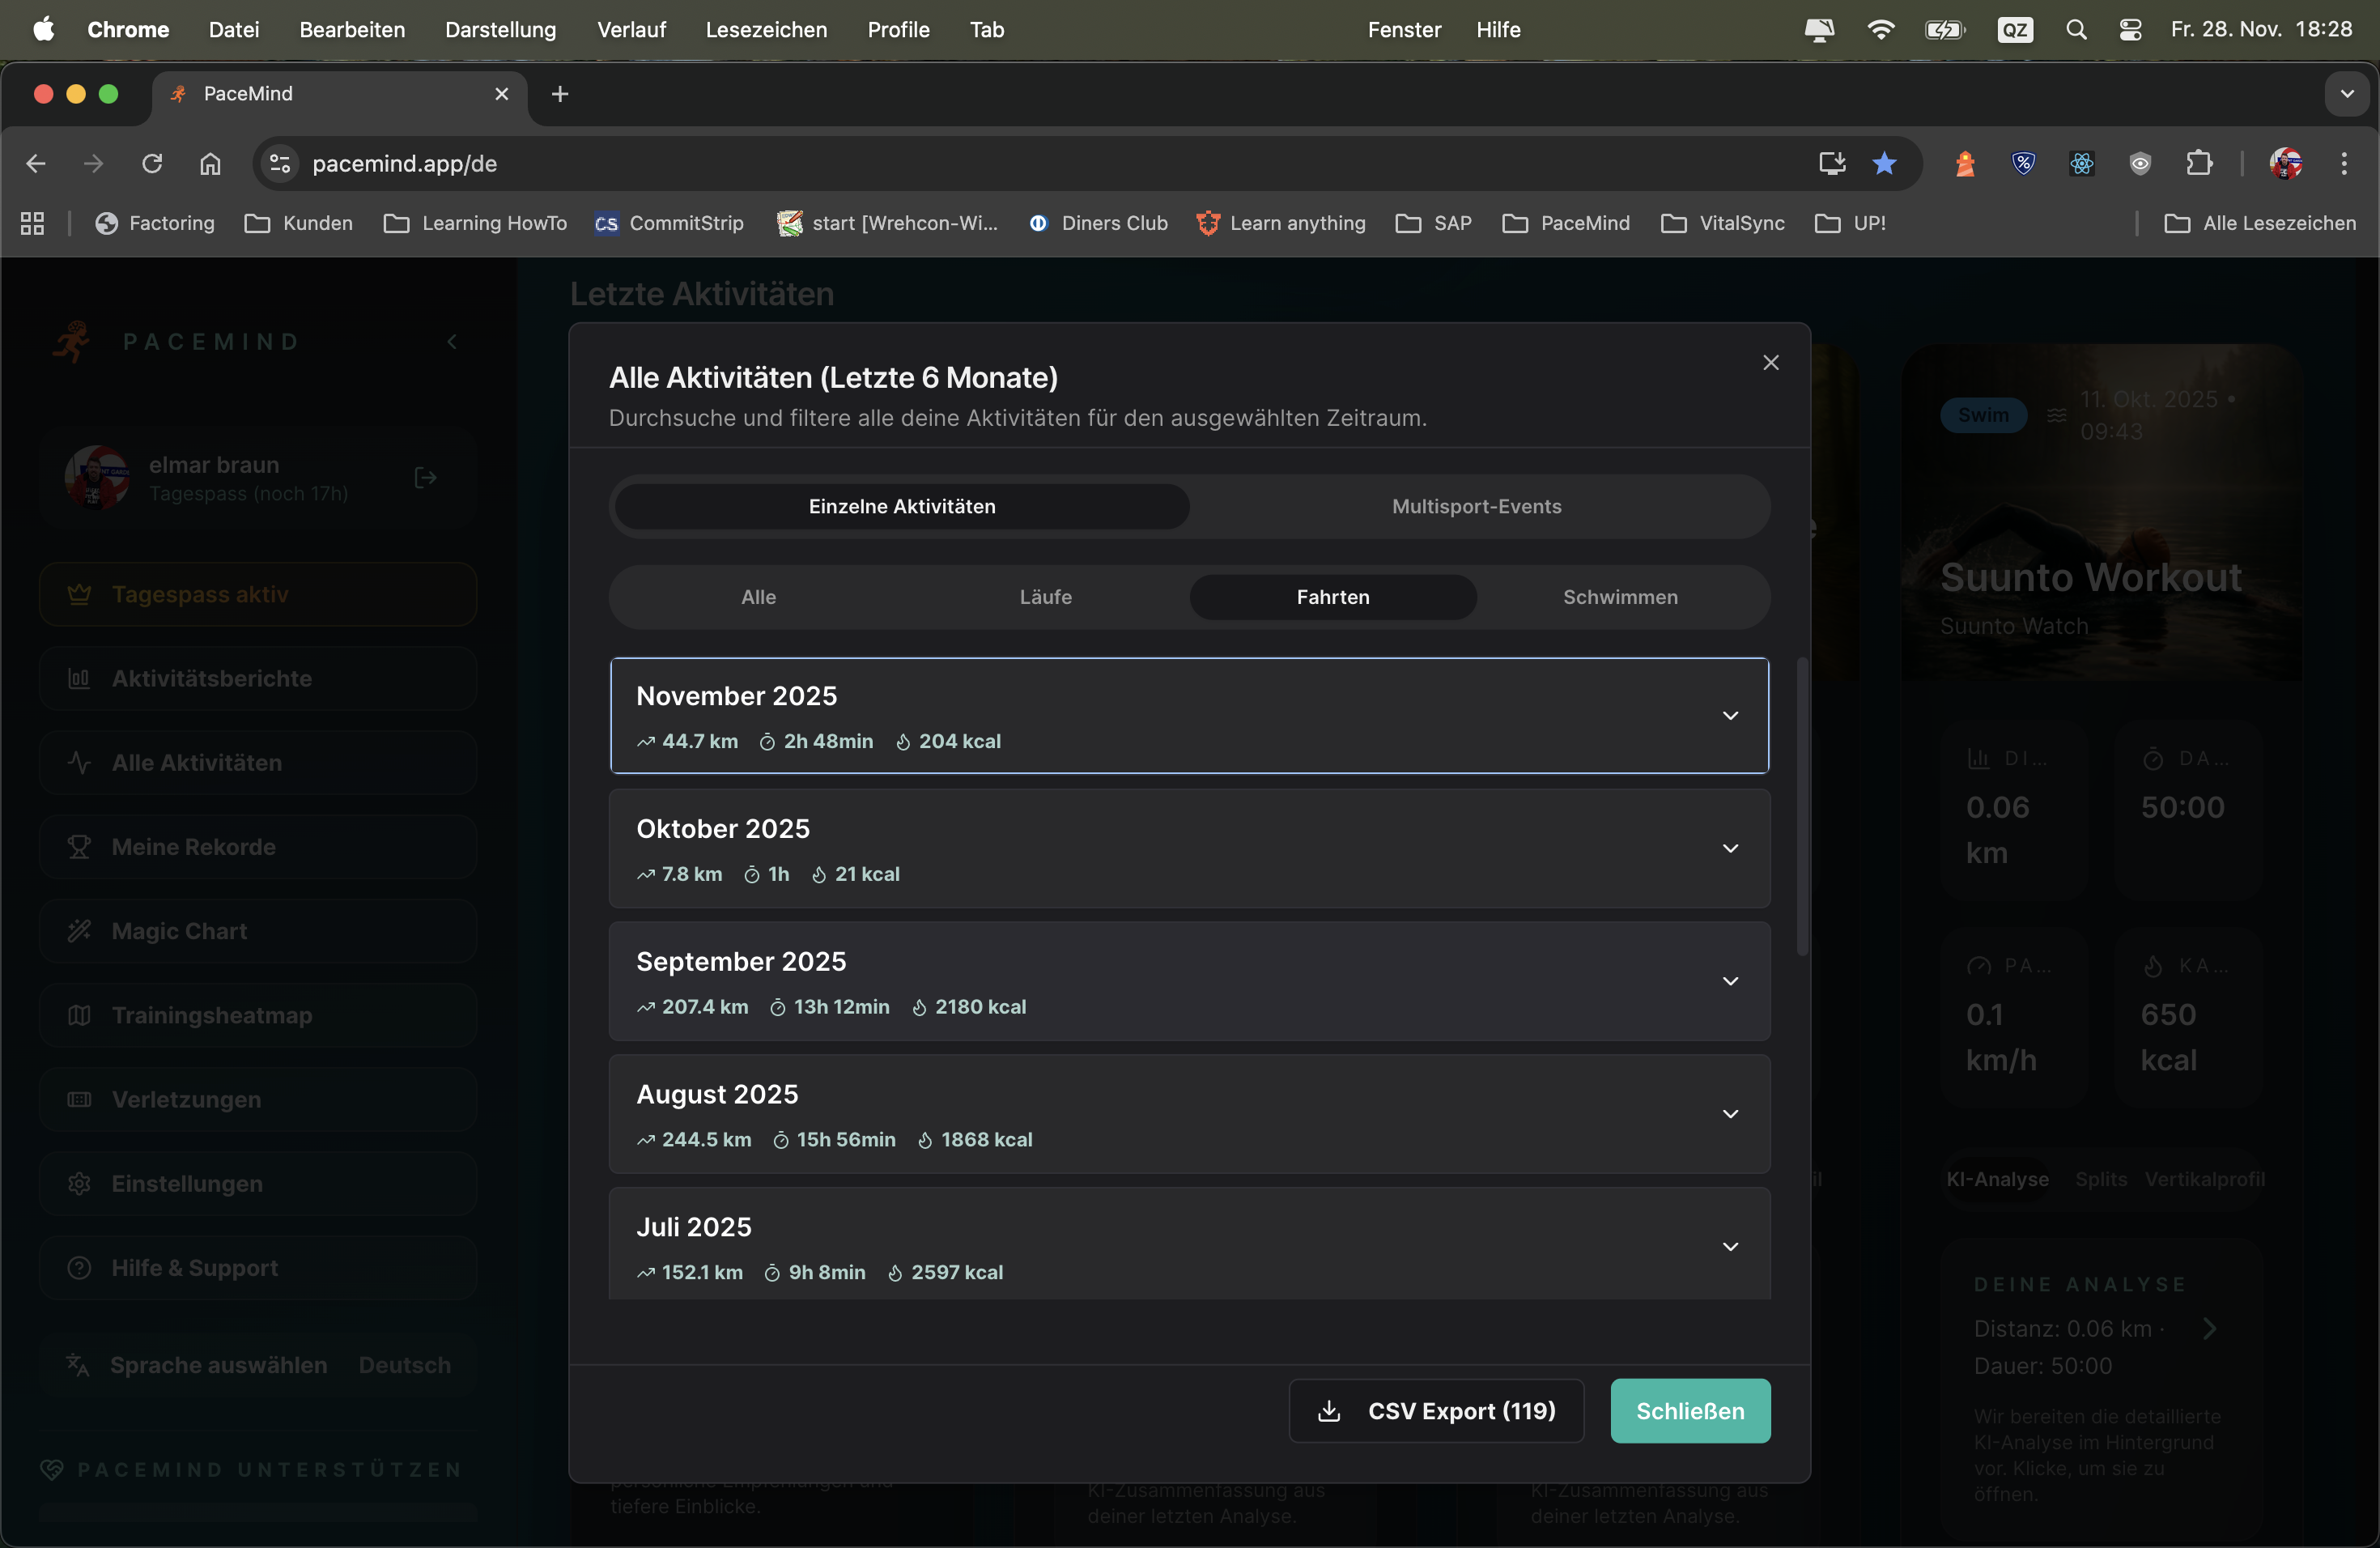
Task: Select the Läufe activity filter
Action: coord(1045,597)
